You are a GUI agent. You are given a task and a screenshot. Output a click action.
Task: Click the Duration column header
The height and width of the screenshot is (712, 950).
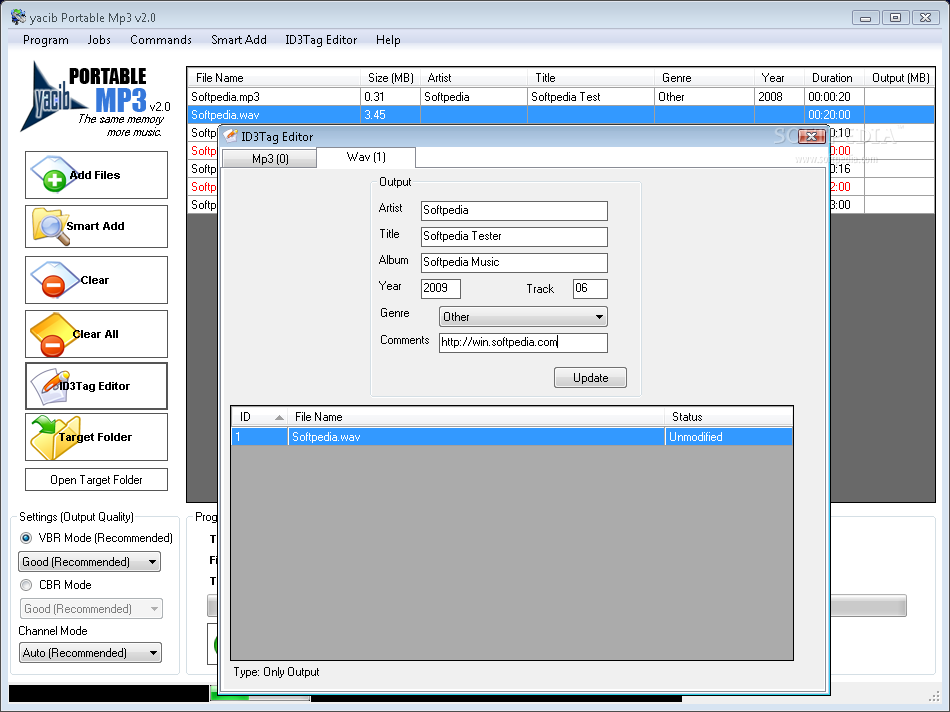click(834, 78)
